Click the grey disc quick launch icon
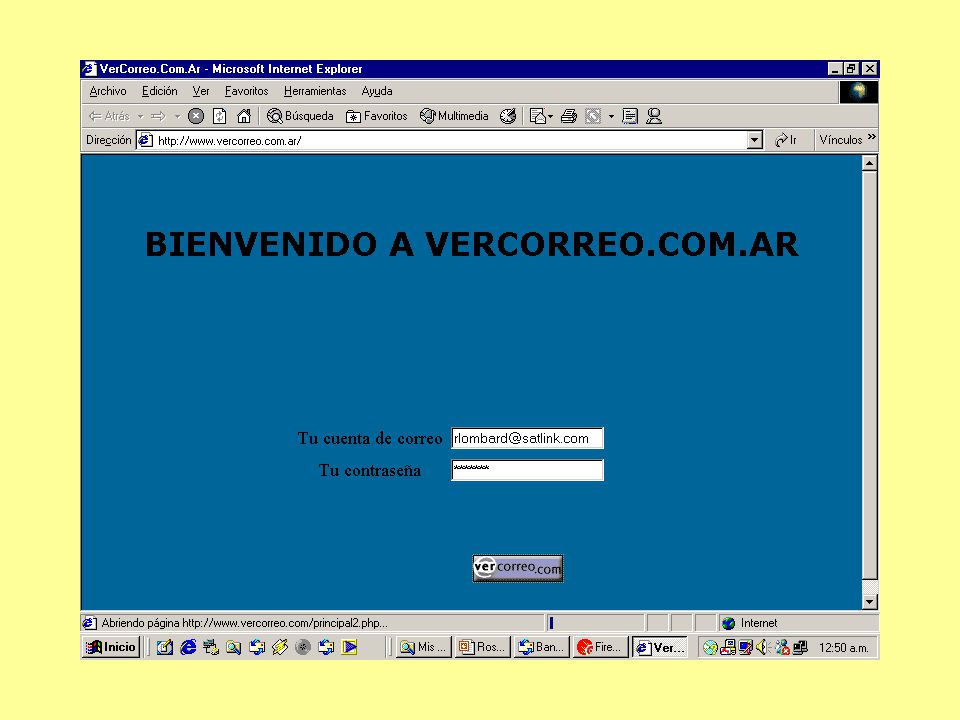 point(303,647)
